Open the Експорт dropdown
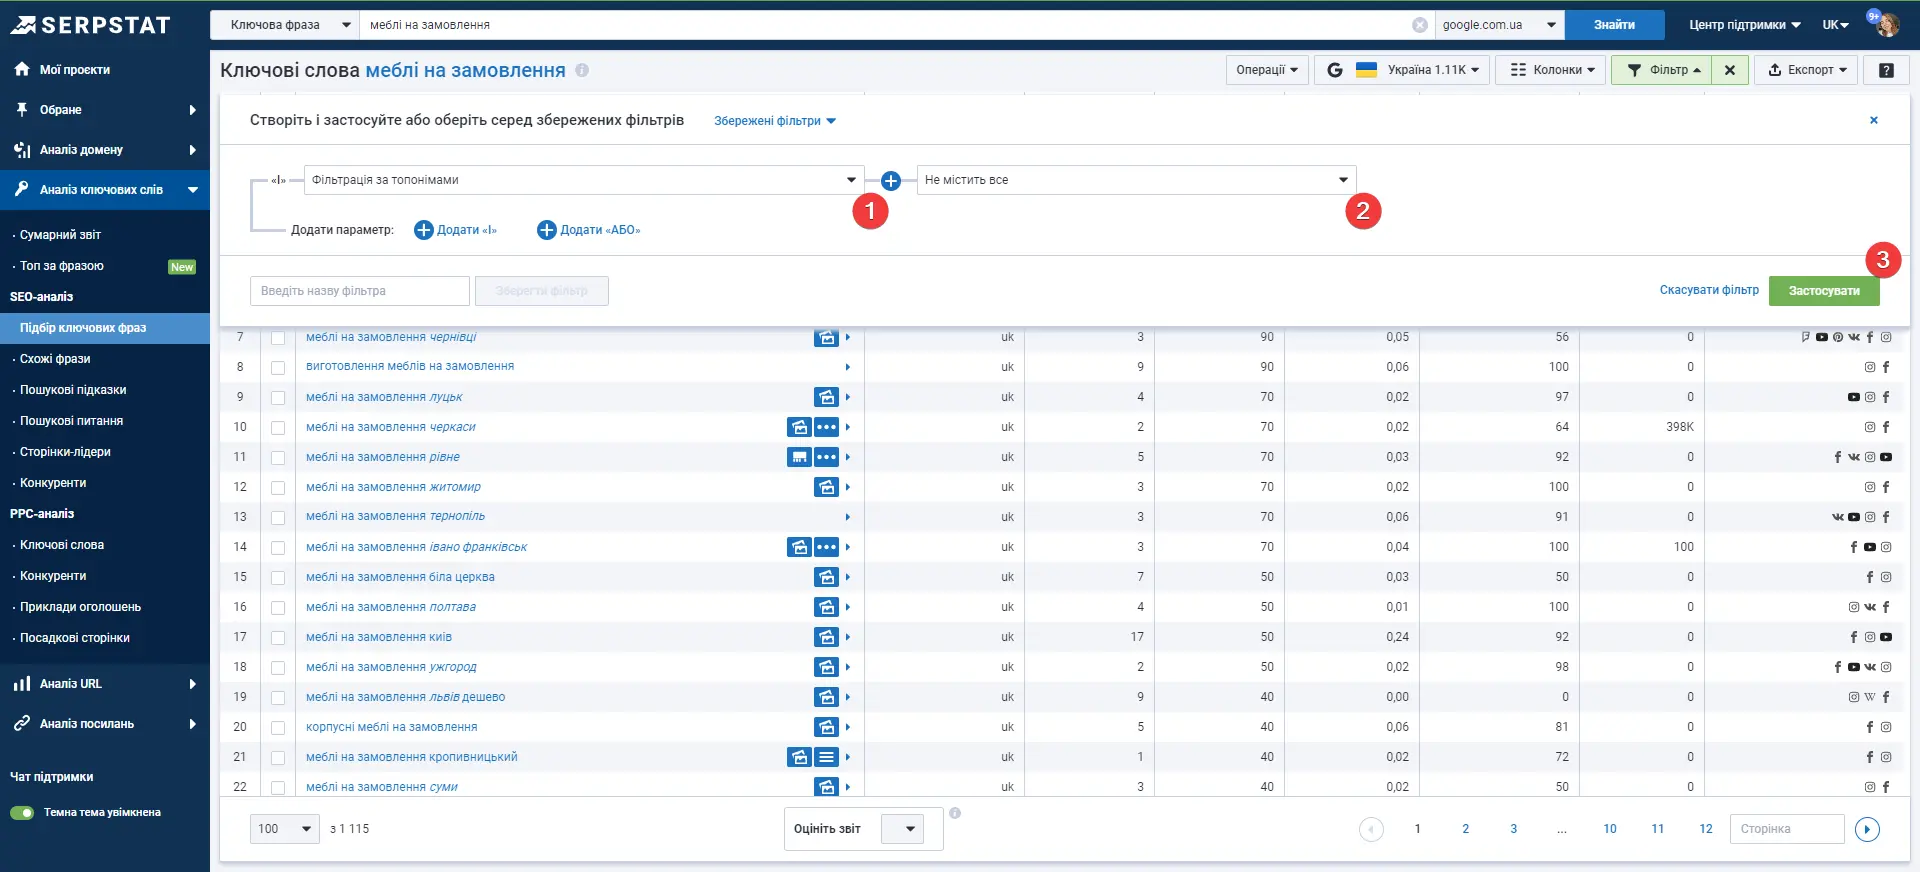Viewport: 1920px width, 872px height. point(1806,70)
